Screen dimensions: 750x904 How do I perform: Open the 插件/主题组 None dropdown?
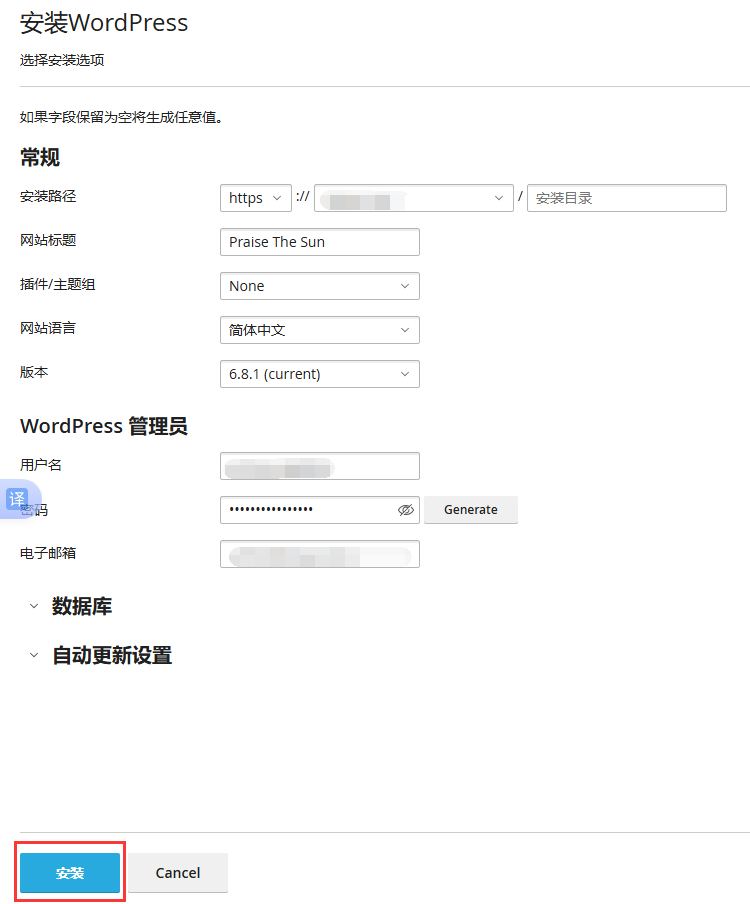[x=319, y=286]
